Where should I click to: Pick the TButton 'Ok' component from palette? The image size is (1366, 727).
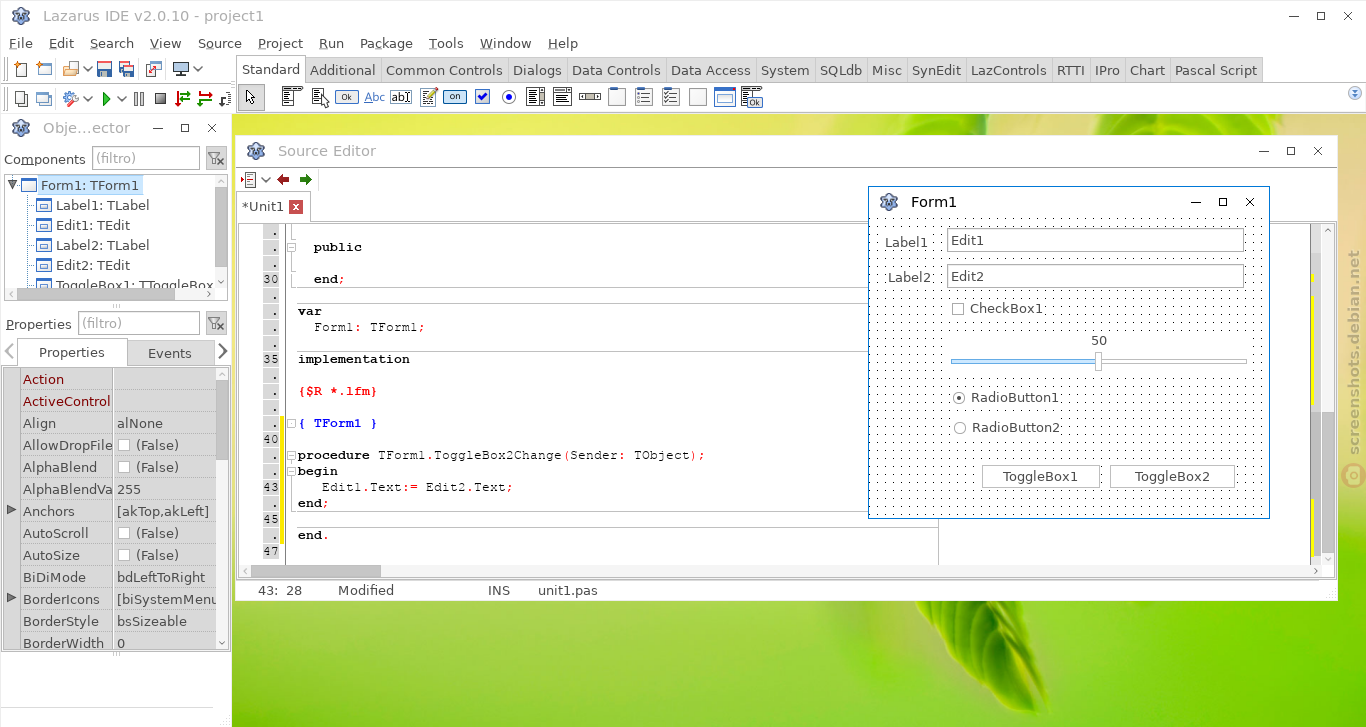pos(347,97)
